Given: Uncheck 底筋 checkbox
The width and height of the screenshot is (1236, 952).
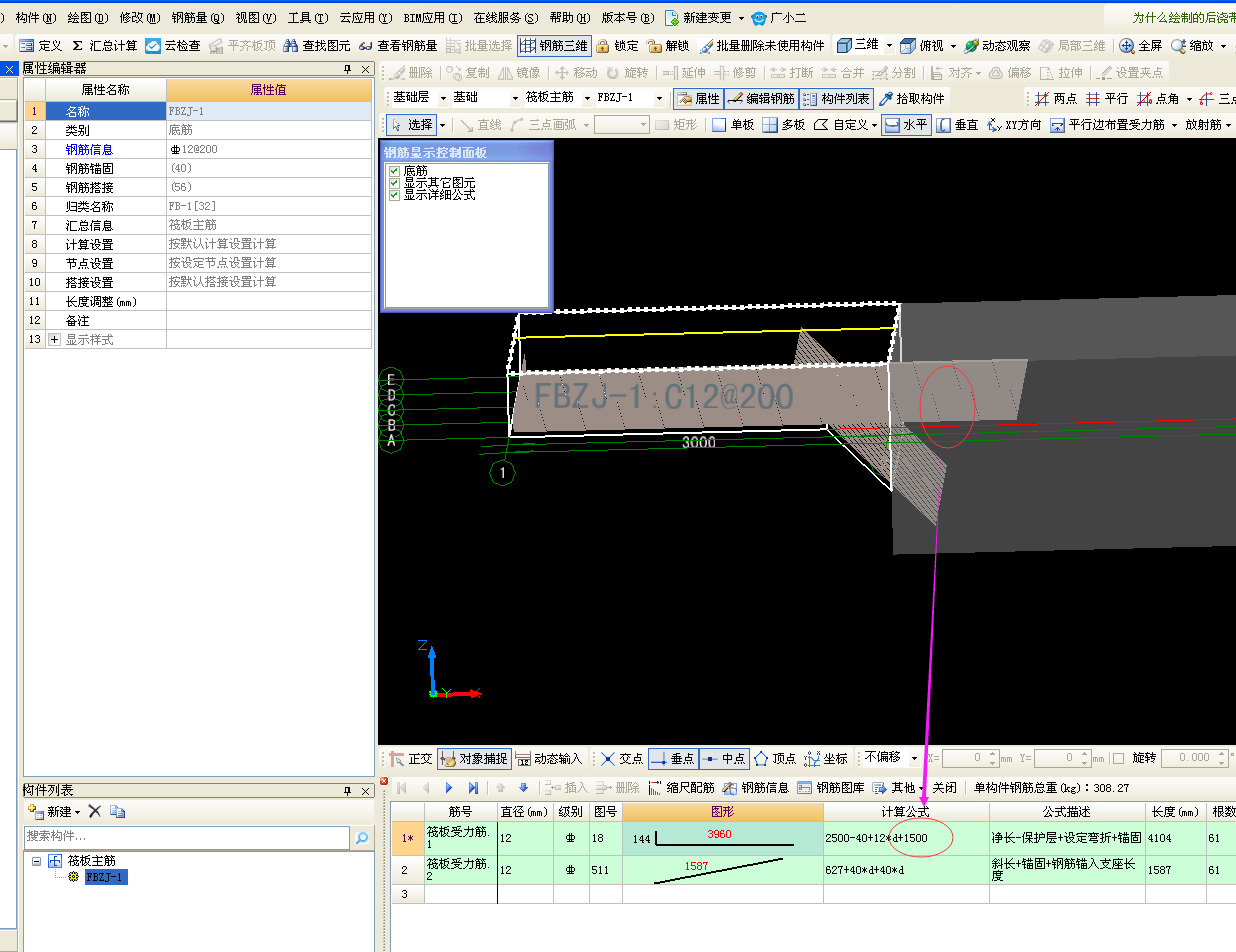Looking at the screenshot, I should pyautogui.click(x=394, y=172).
